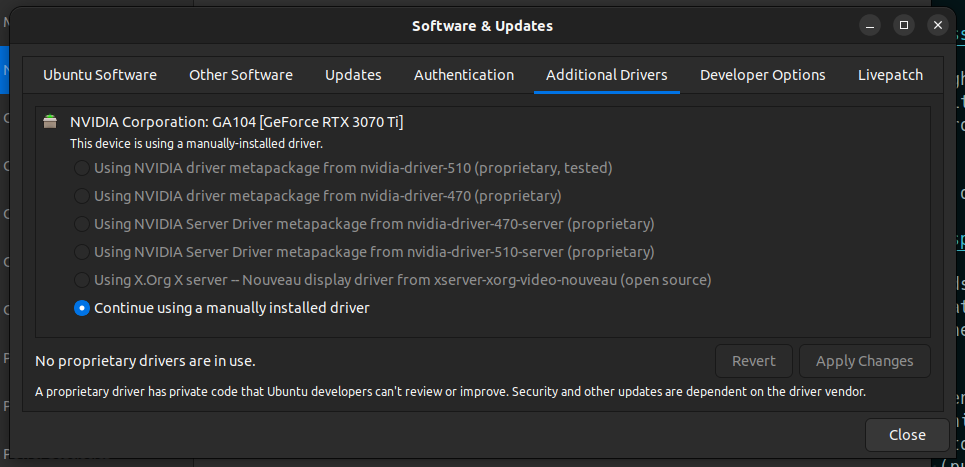
Task: Choose nvidia-driver-510-server Server Driver option
Action: pyautogui.click(x=82, y=252)
